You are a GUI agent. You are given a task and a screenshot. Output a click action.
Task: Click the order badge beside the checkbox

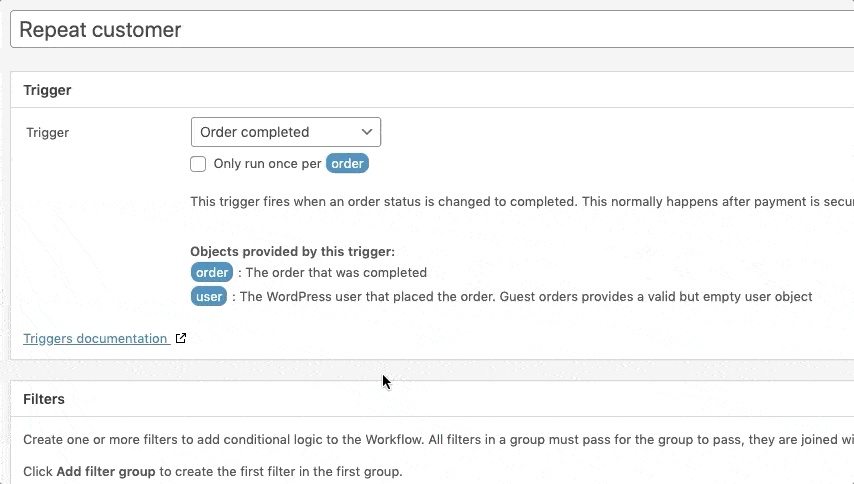click(x=347, y=164)
